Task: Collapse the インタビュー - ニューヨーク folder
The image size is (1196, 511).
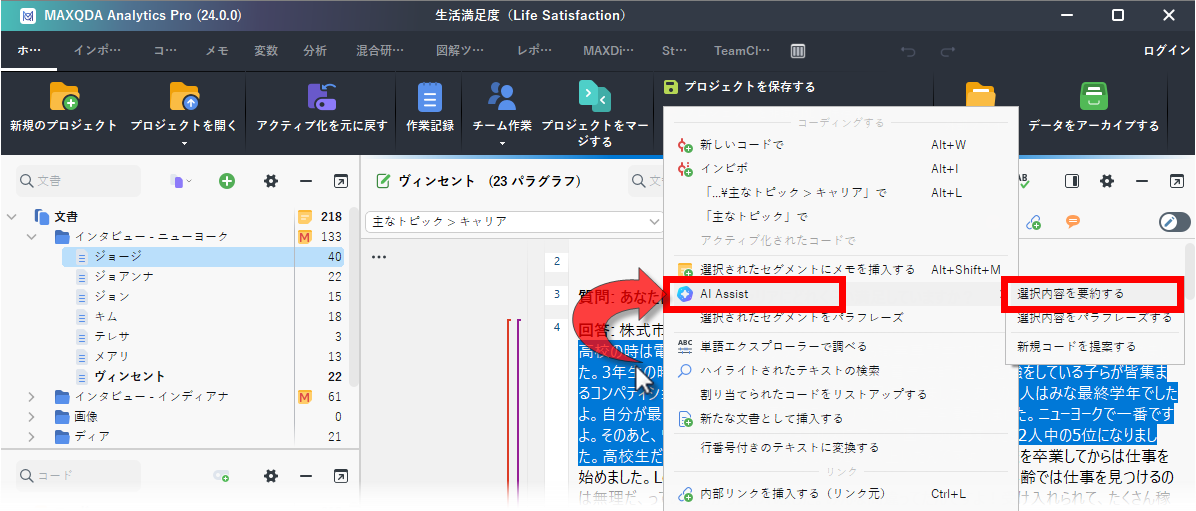Action: coord(31,236)
